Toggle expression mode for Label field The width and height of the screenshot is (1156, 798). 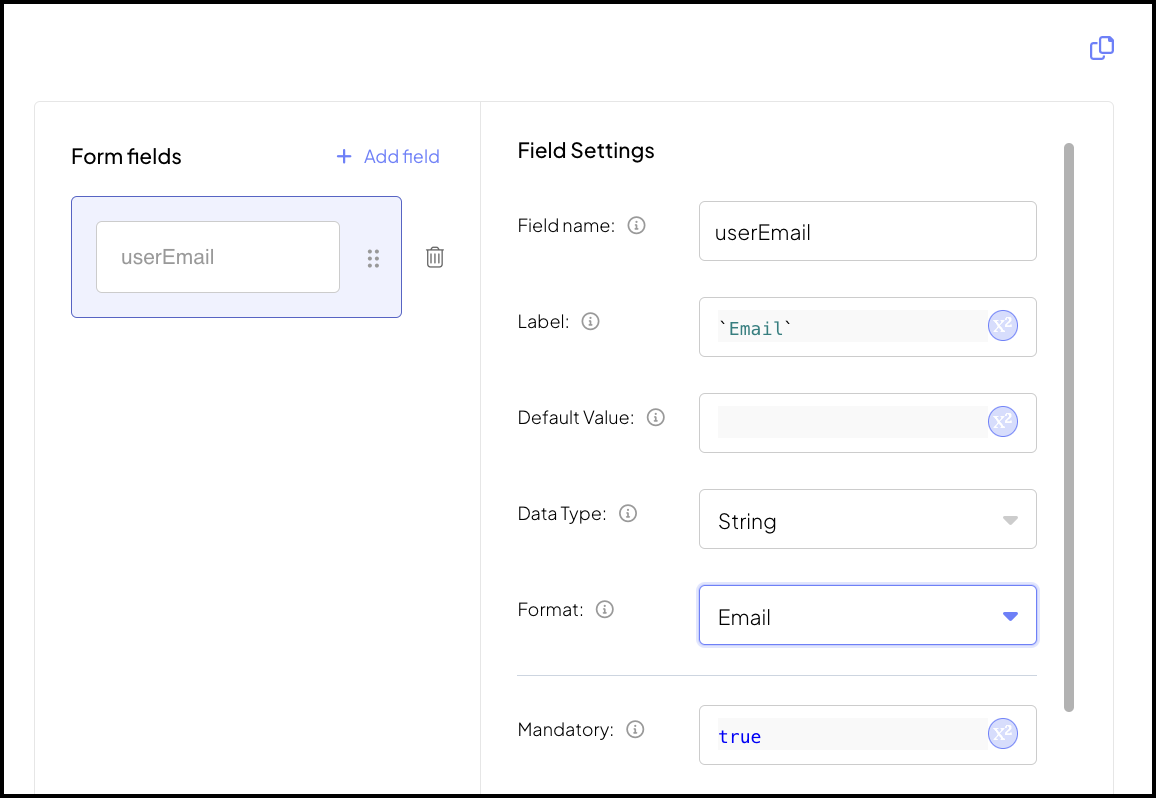tap(1003, 326)
